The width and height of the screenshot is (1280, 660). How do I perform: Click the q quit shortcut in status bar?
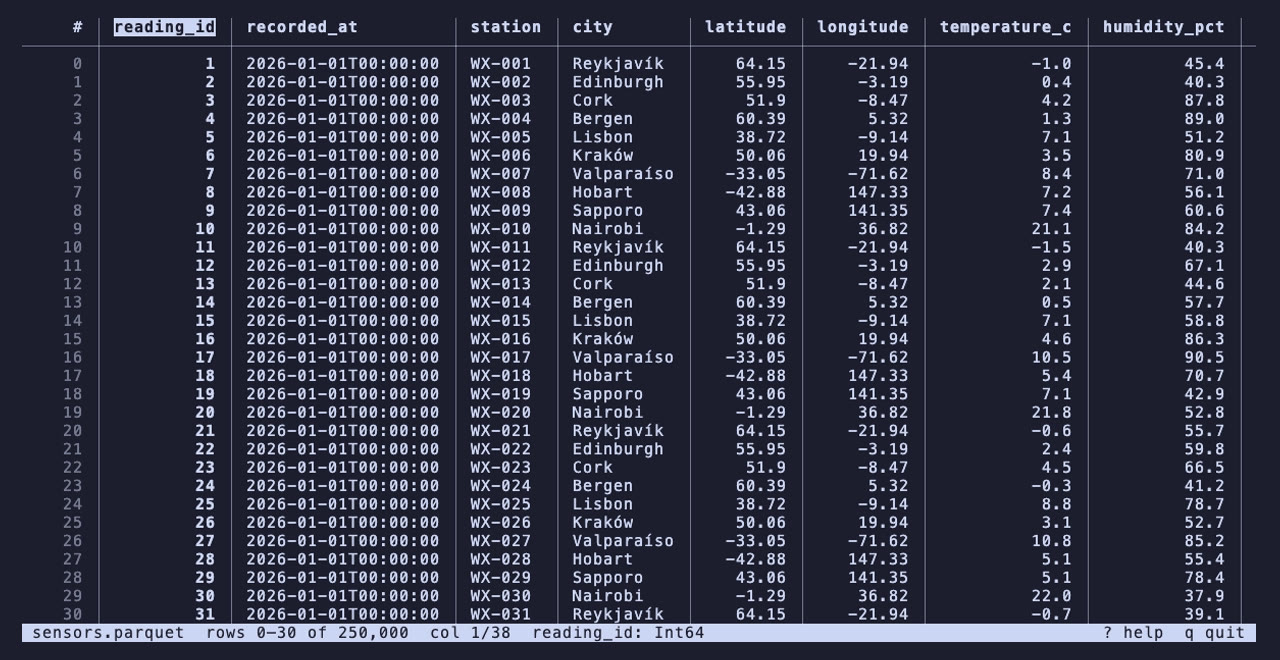(1215, 633)
